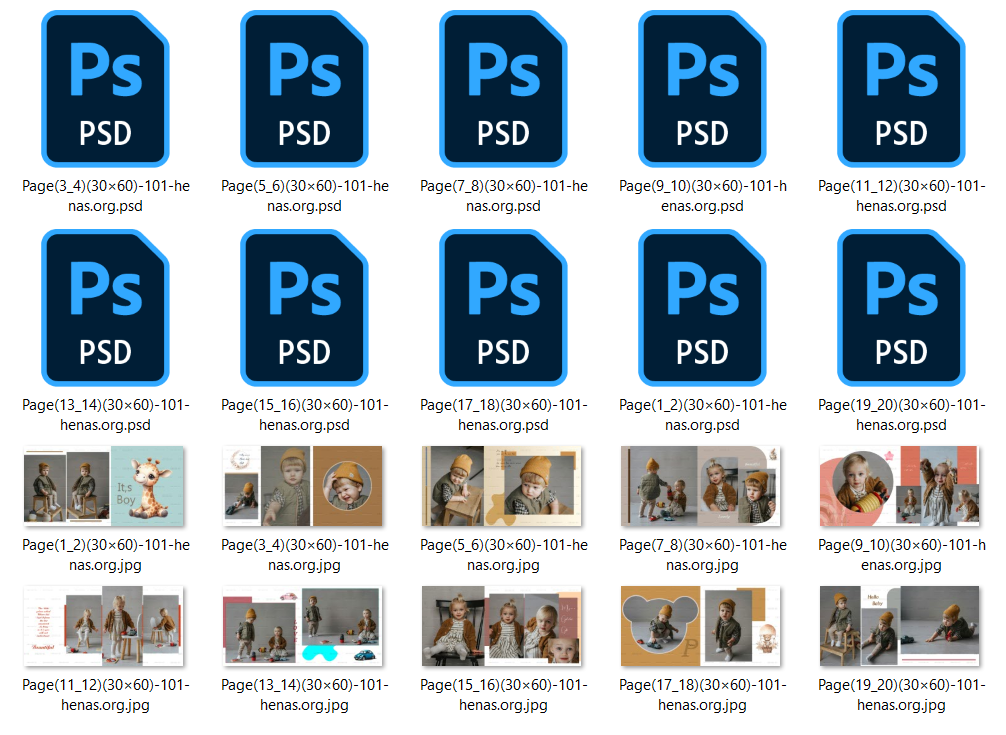Viewport: 1006px width, 735px height.
Task: Click filename Page(9_10)(30×60)-101-henas.org.jpg
Action: pos(901,555)
